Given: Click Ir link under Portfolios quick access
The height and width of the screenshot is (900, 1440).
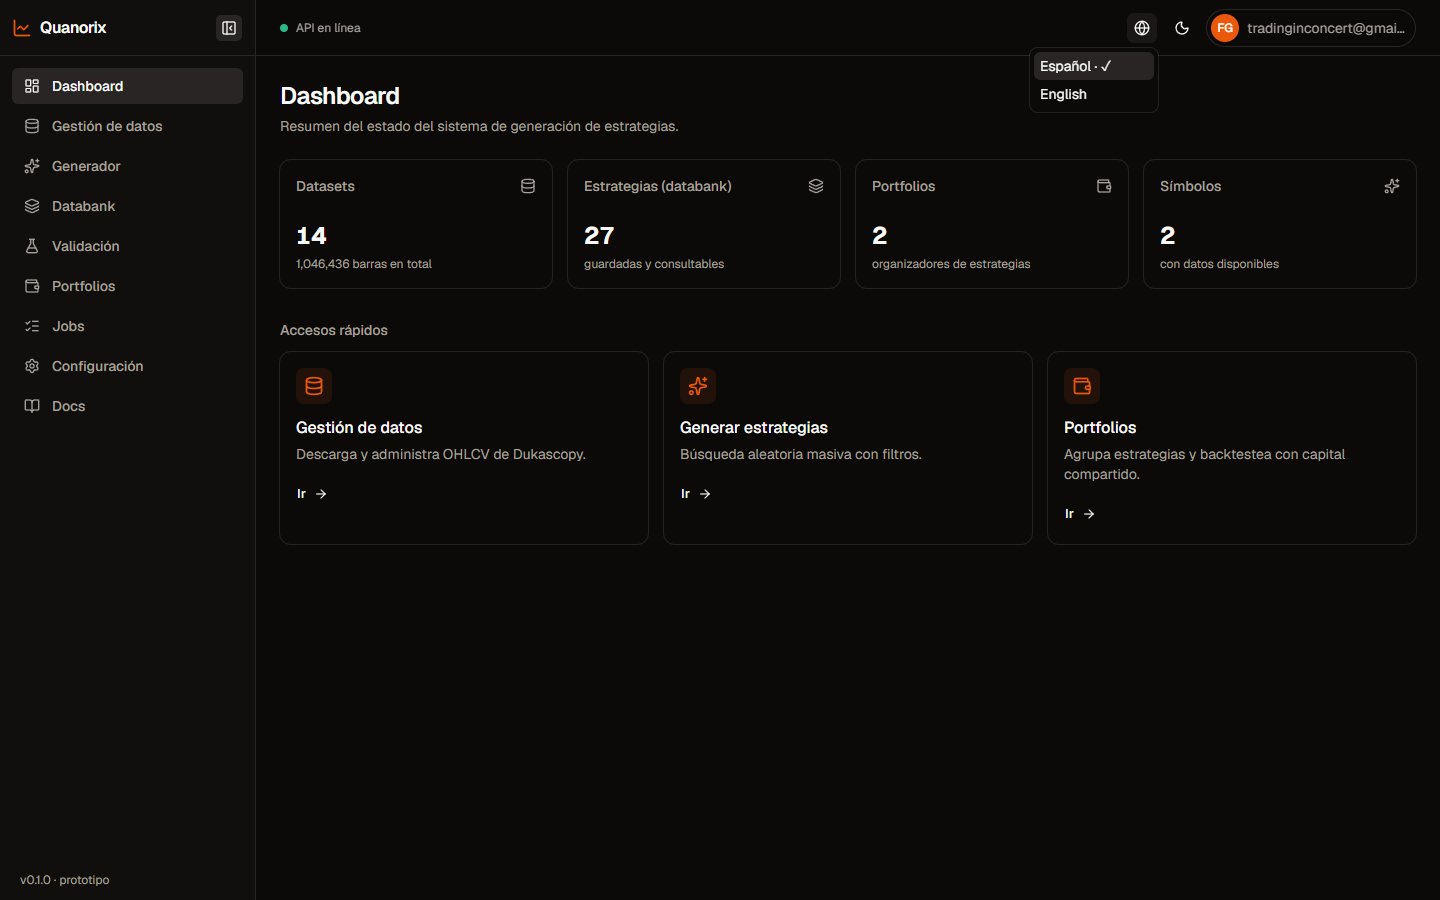Looking at the screenshot, I should [1080, 514].
